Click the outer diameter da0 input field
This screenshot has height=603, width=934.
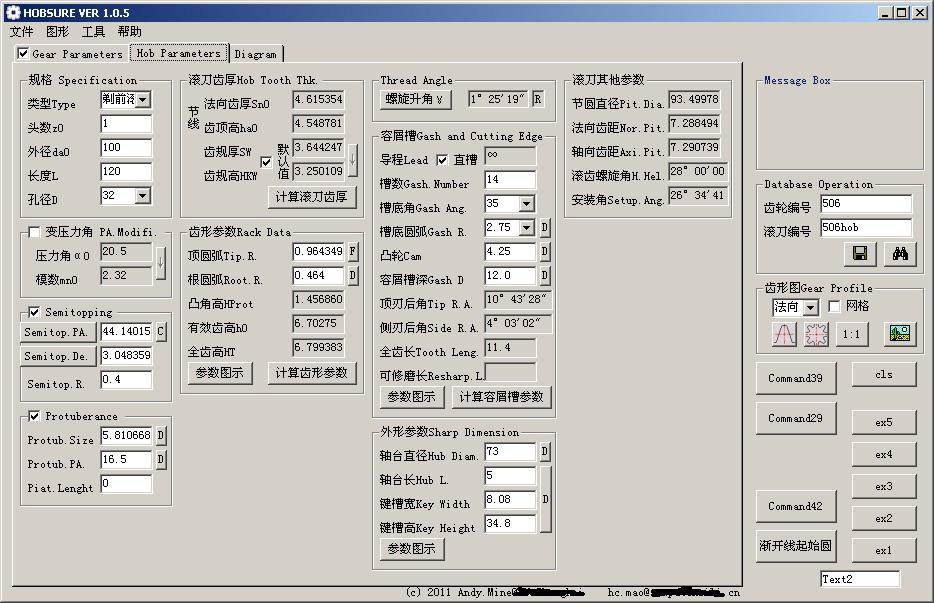126,148
